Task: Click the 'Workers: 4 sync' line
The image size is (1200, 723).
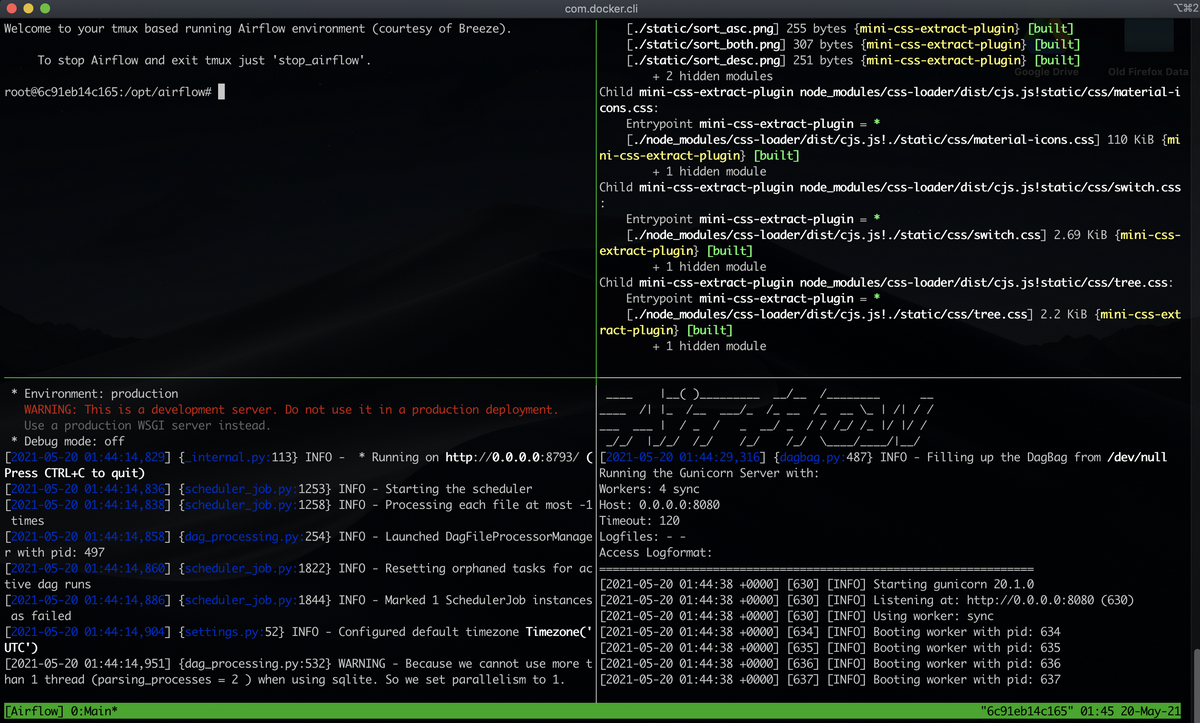Action: [649, 489]
